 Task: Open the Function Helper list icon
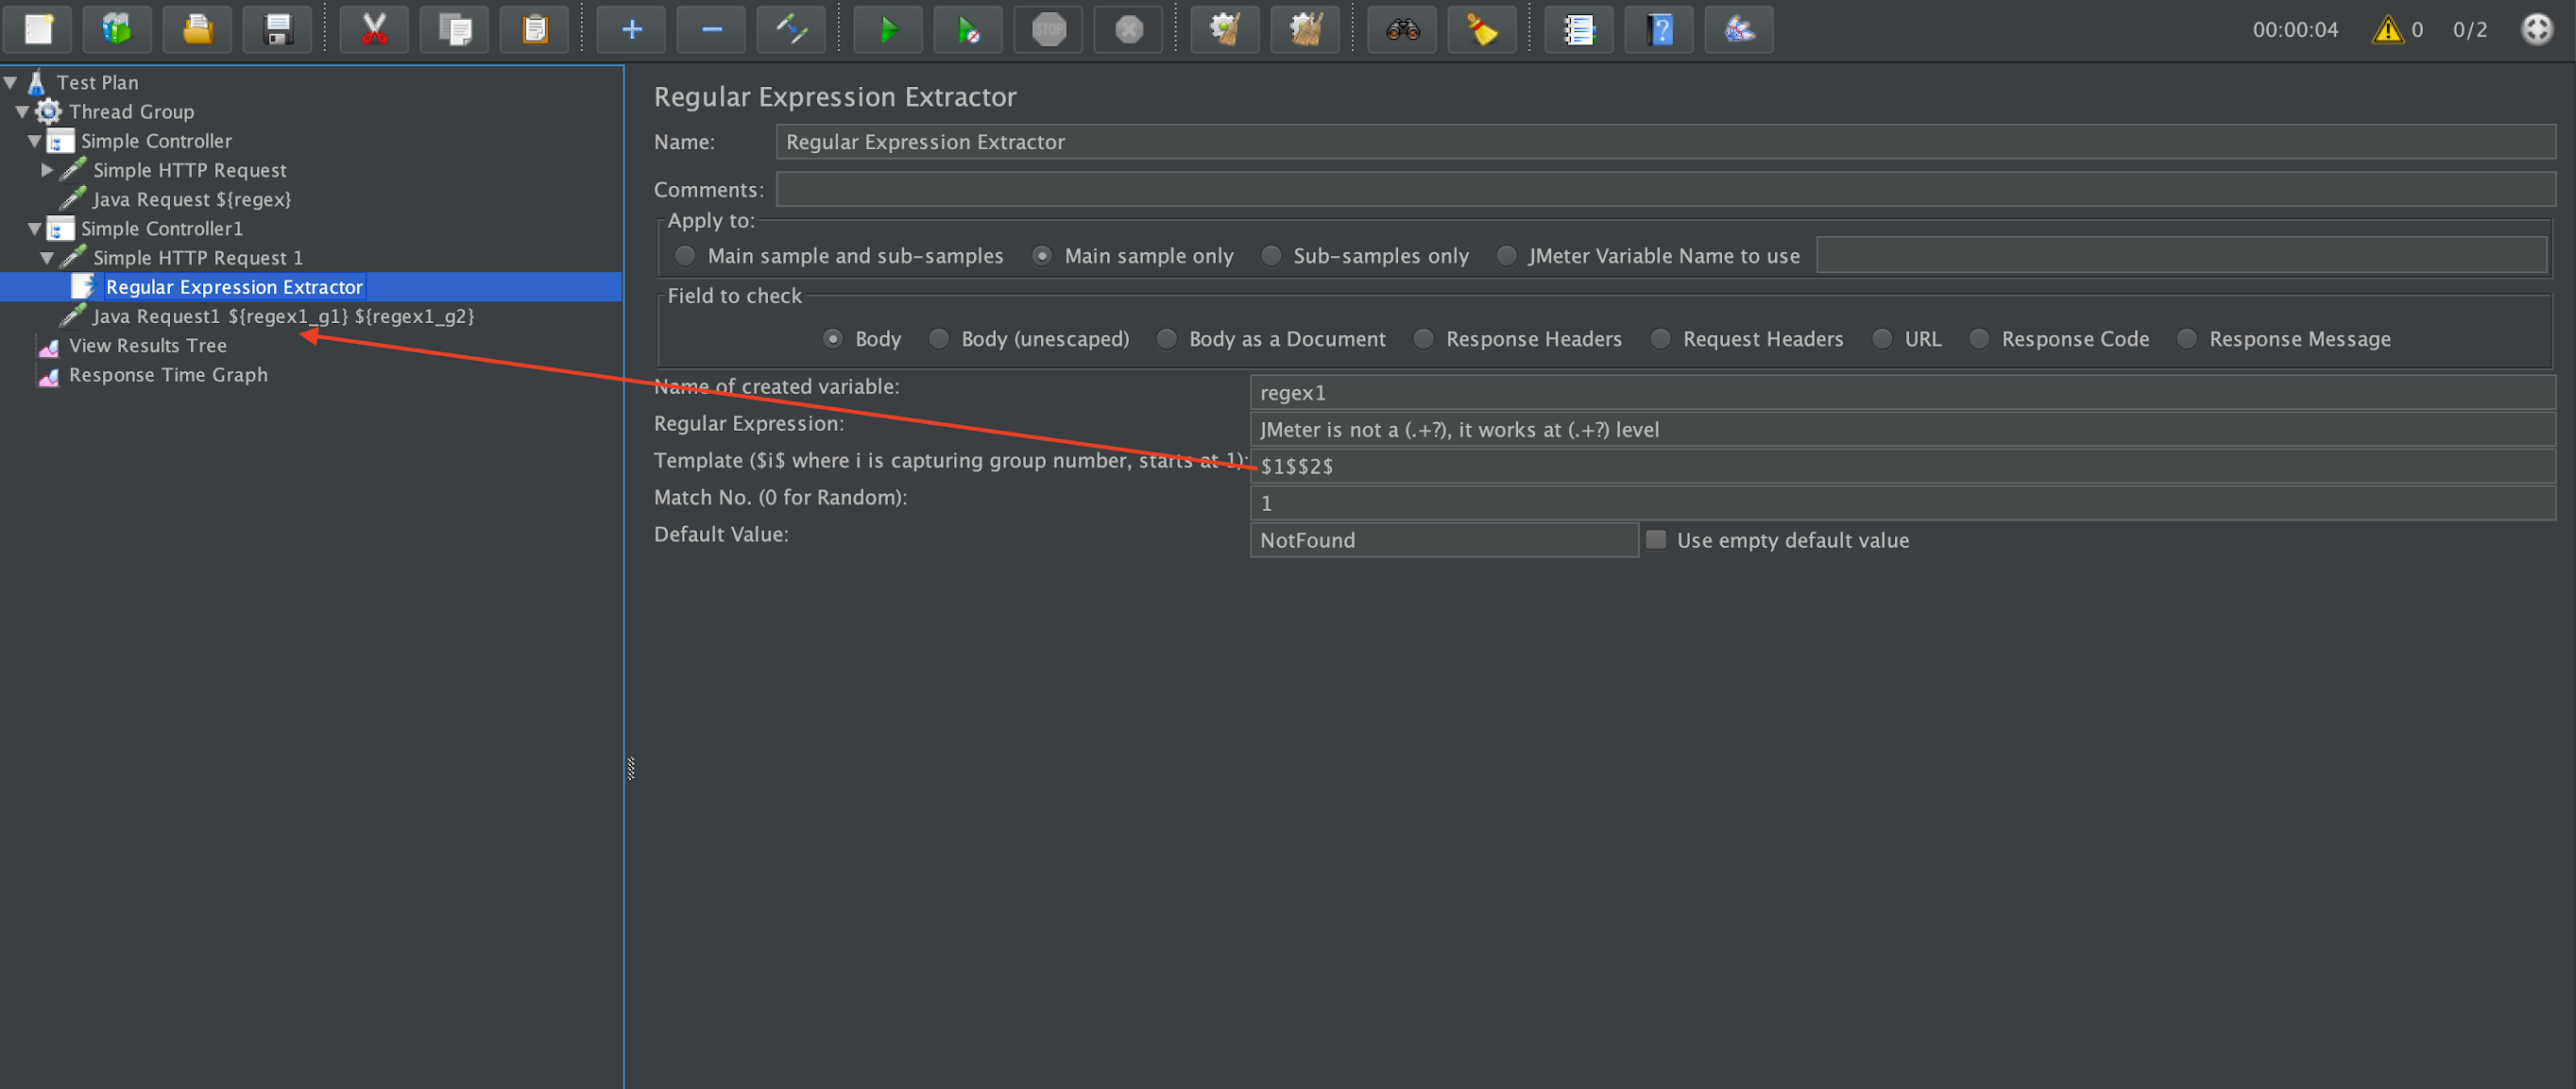tap(1579, 29)
